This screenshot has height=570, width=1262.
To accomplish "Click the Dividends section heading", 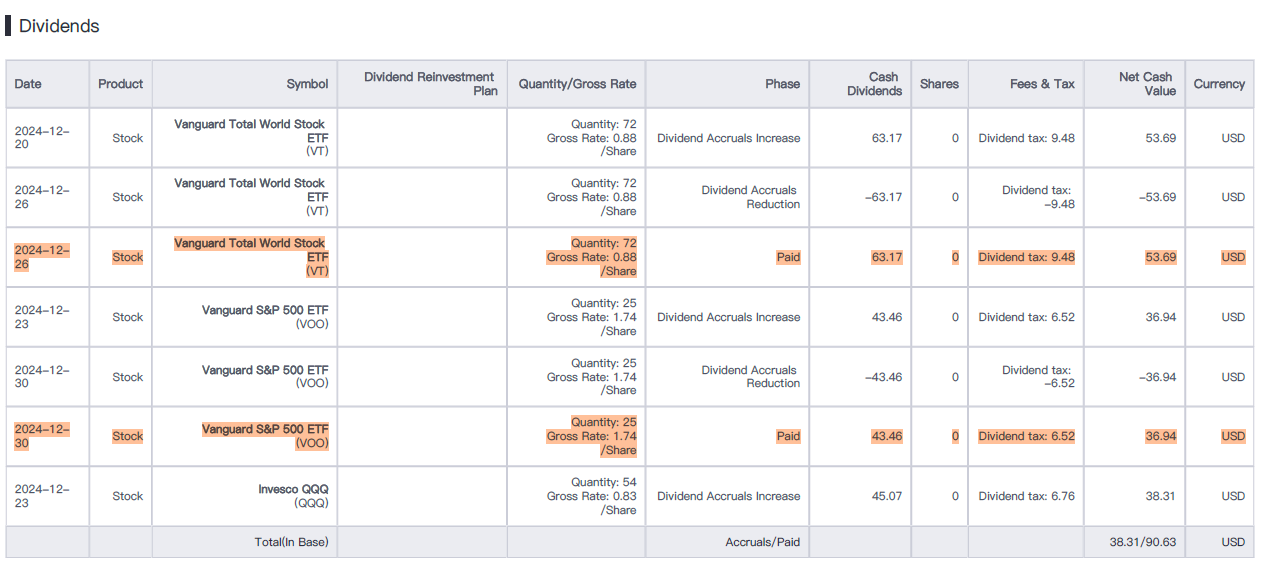I will pos(59,26).
